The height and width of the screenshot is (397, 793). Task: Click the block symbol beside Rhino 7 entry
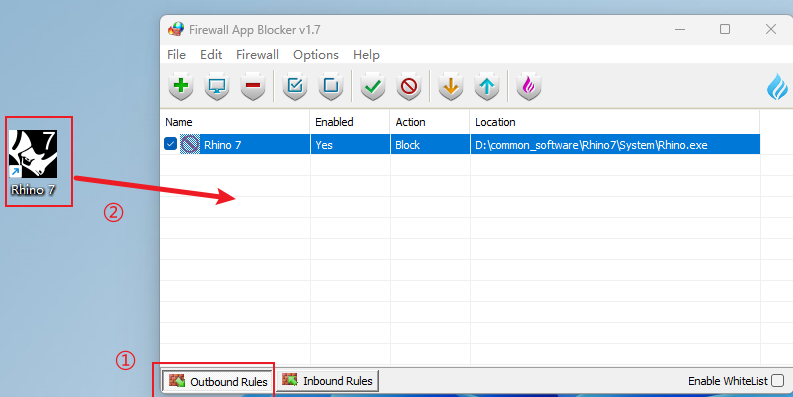click(x=190, y=145)
